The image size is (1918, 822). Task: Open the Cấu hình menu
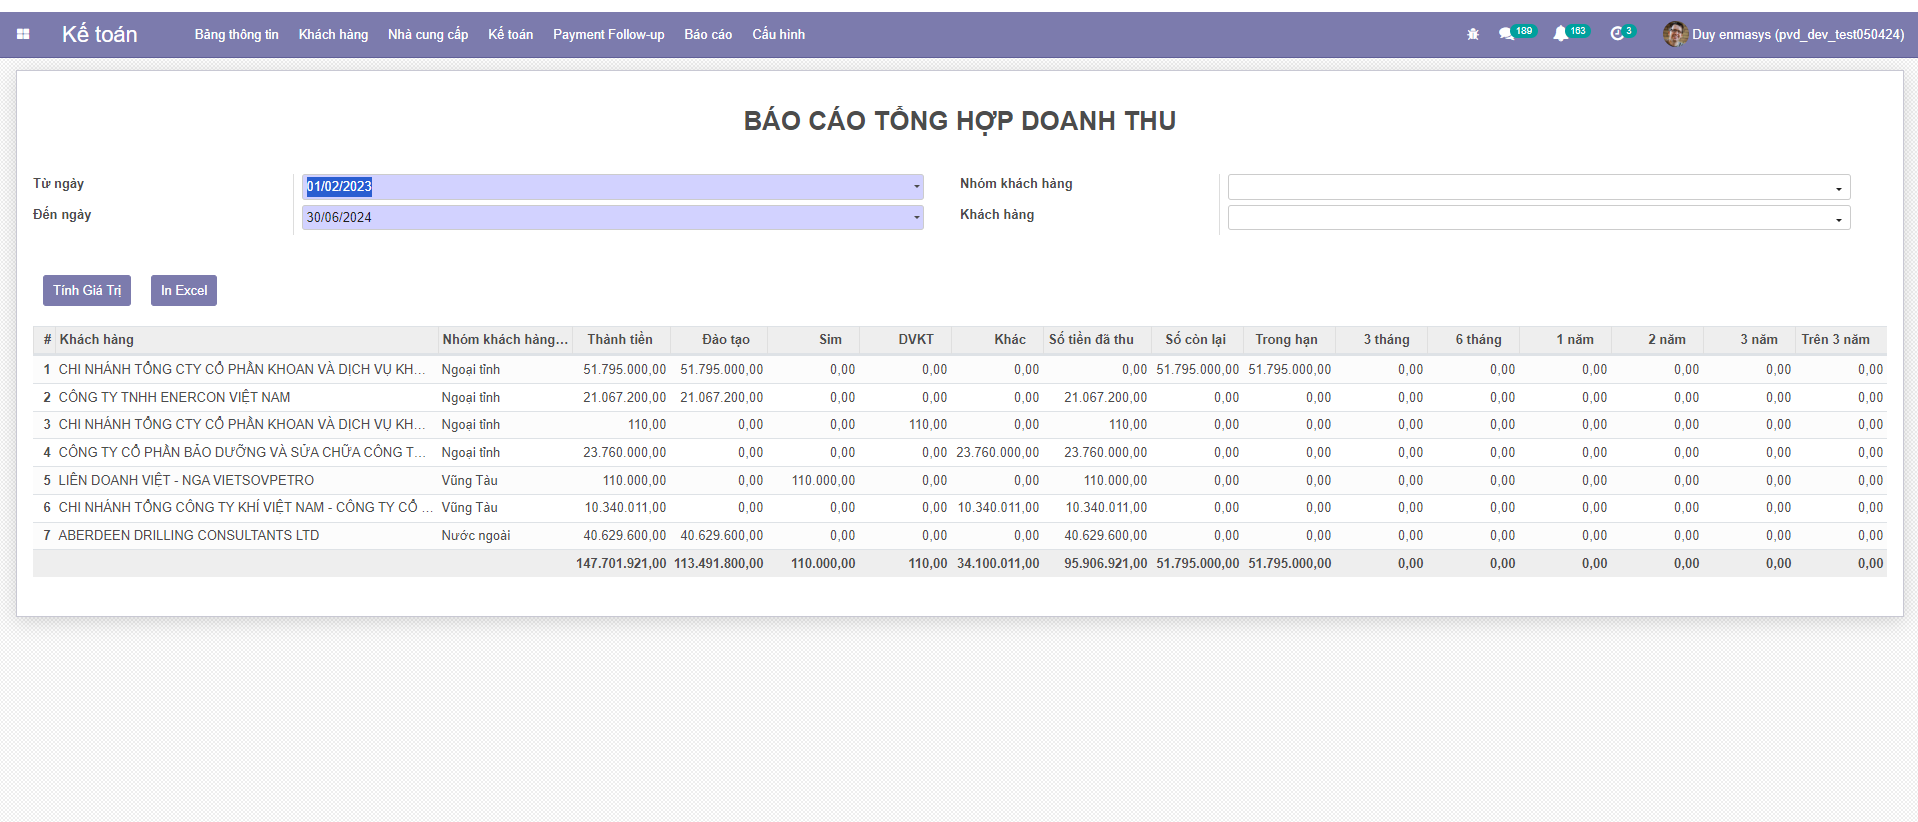[x=778, y=34]
